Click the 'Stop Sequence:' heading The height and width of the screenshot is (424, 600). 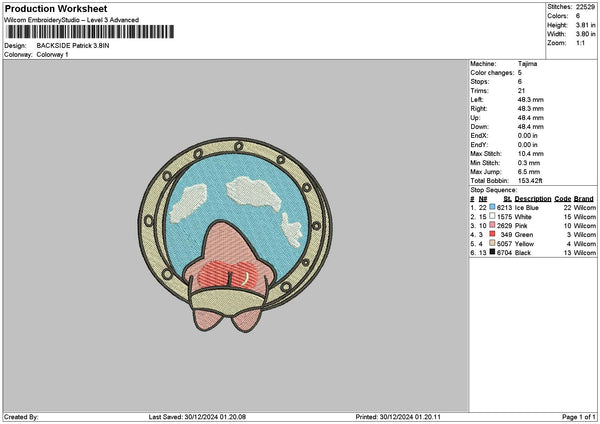coord(494,190)
